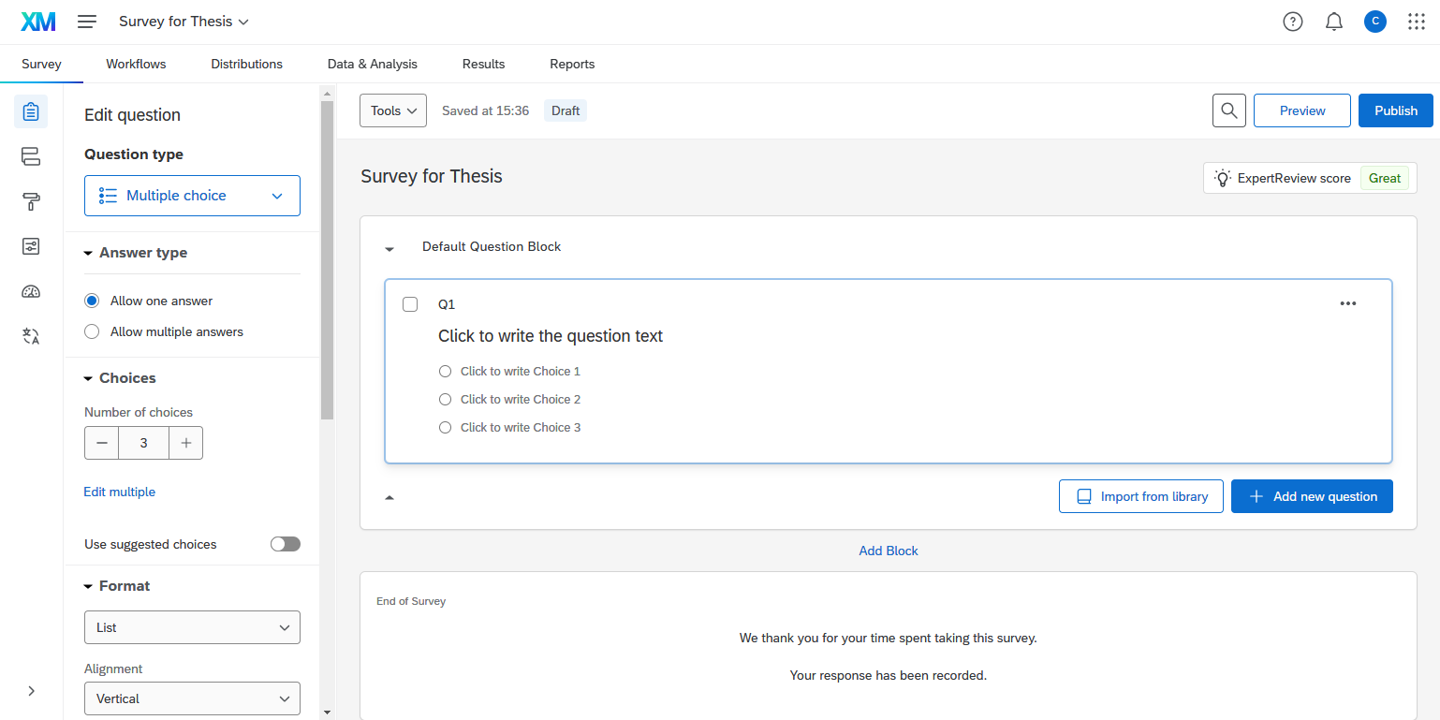Click the Edit multiple link

point(120,492)
